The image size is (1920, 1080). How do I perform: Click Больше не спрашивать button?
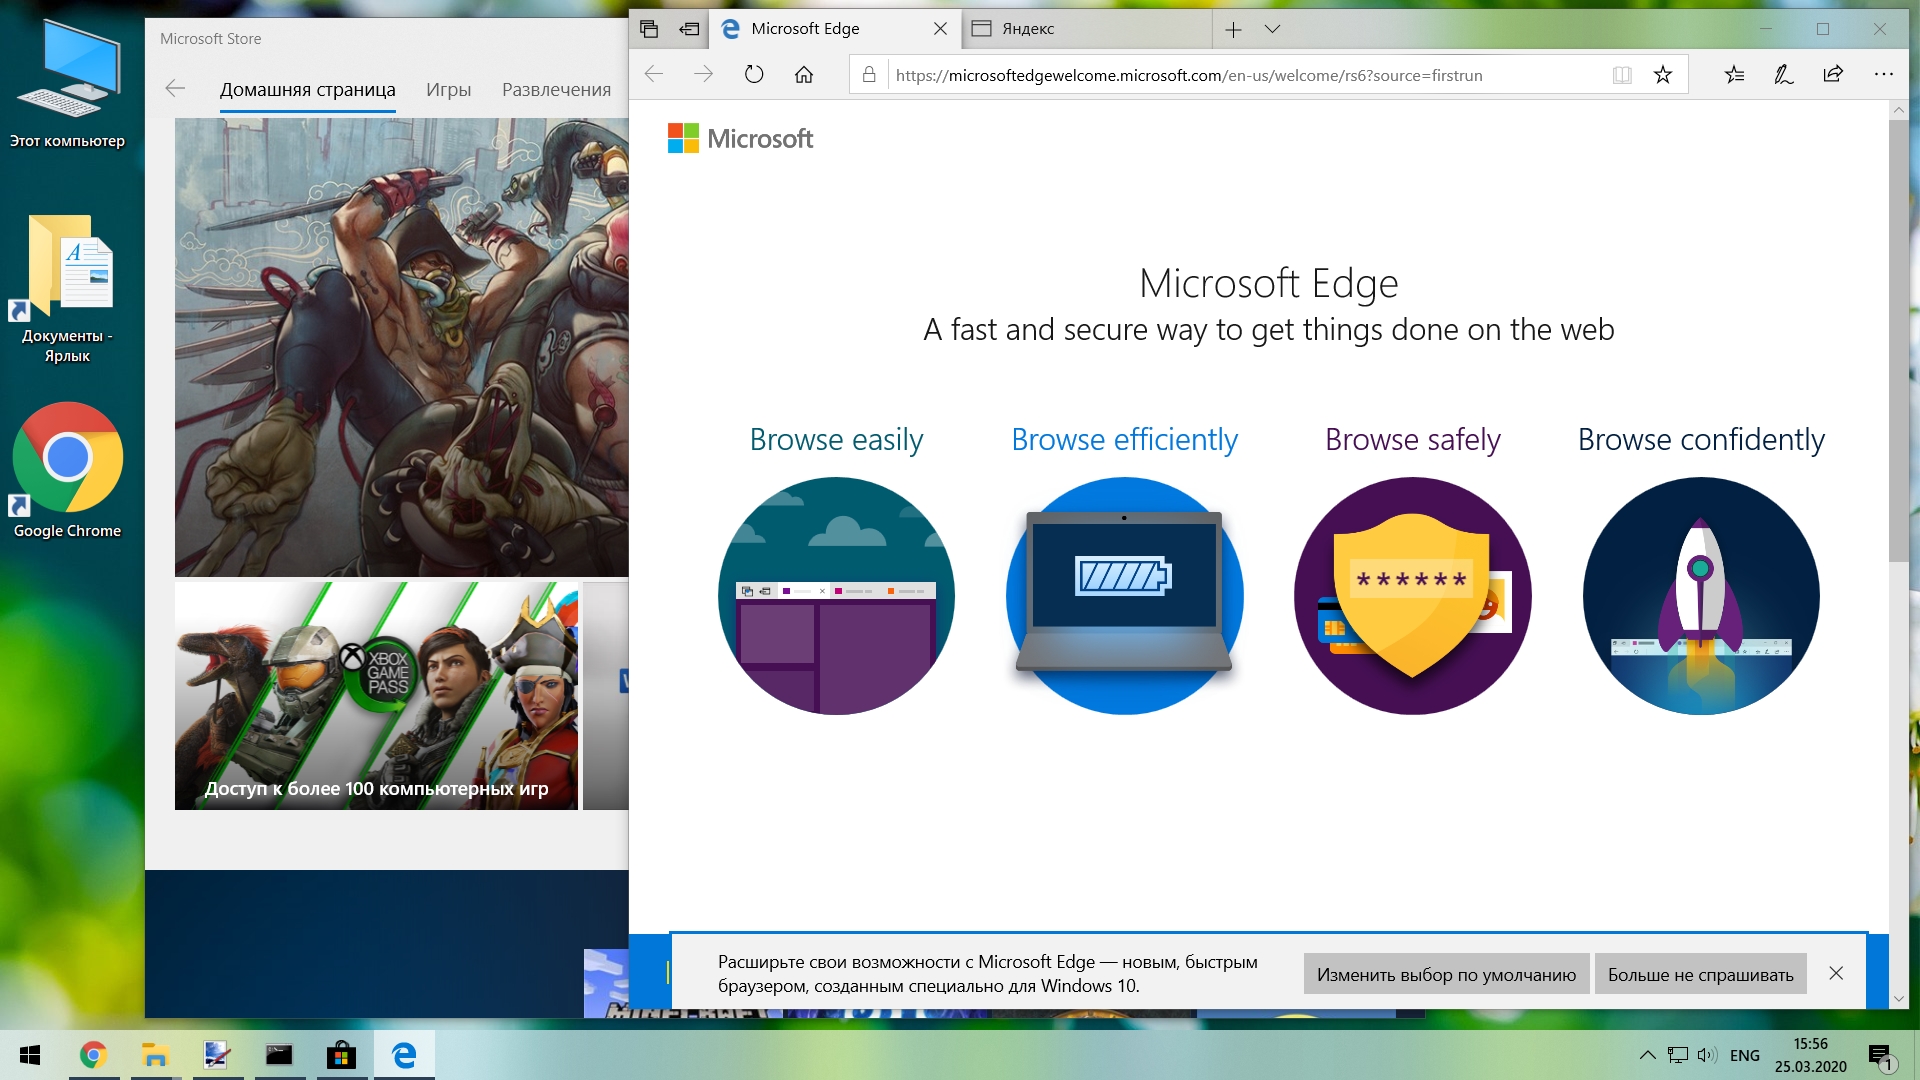click(x=1700, y=974)
